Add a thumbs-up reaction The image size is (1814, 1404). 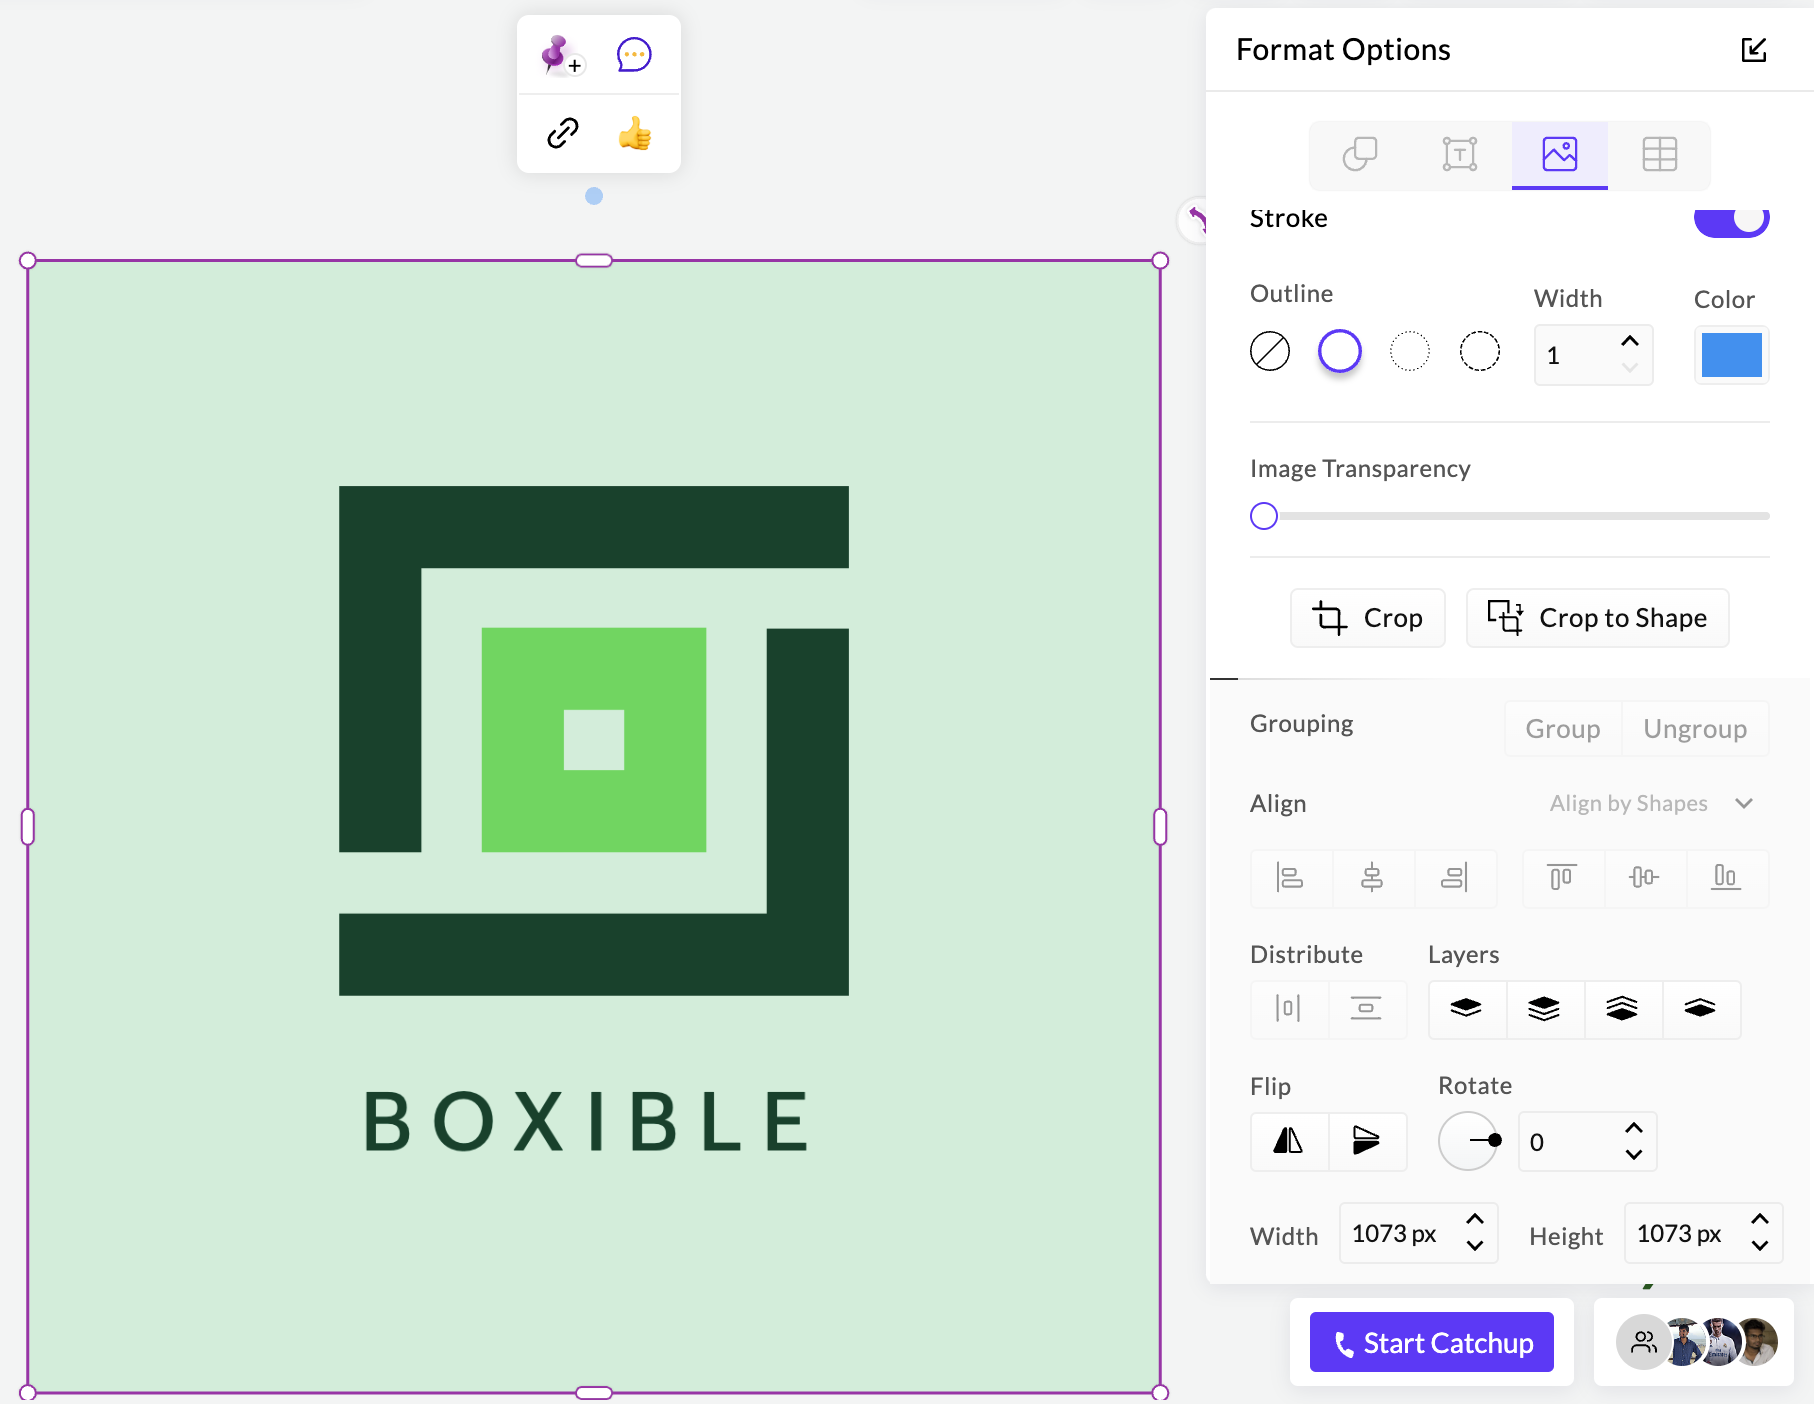635,133
